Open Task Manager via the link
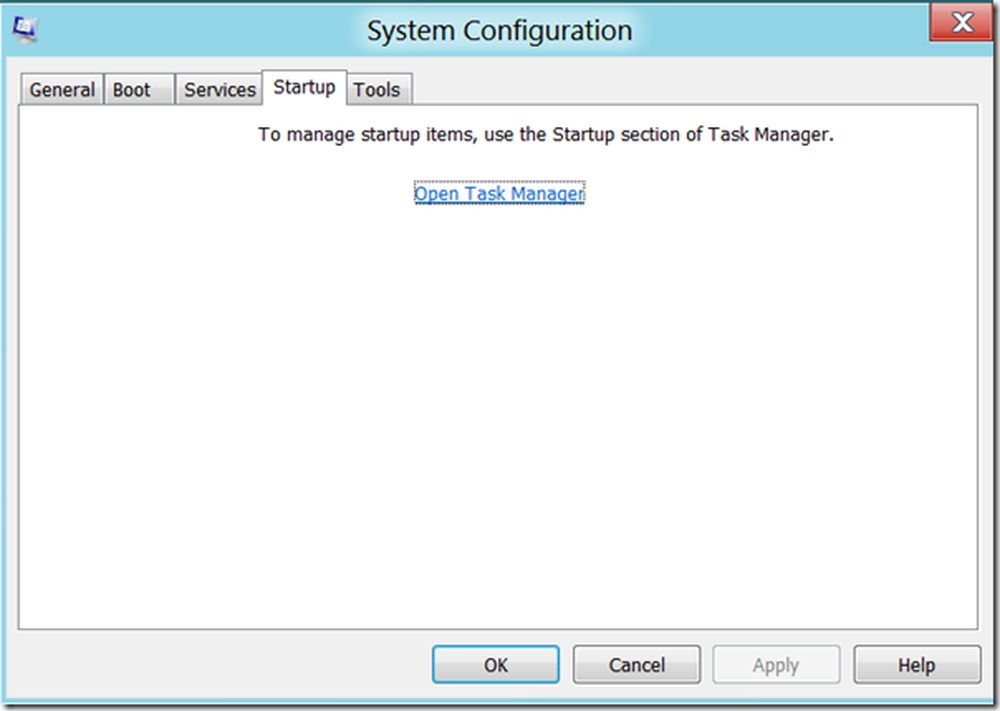This screenshot has height=711, width=1000. tap(499, 194)
